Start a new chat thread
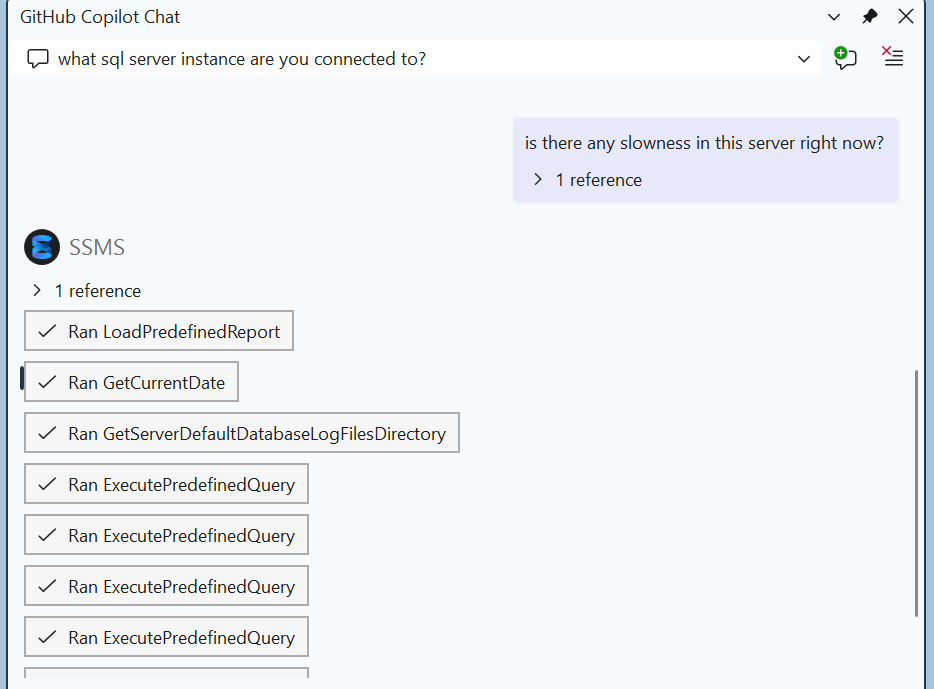Image resolution: width=934 pixels, height=689 pixels. click(845, 58)
